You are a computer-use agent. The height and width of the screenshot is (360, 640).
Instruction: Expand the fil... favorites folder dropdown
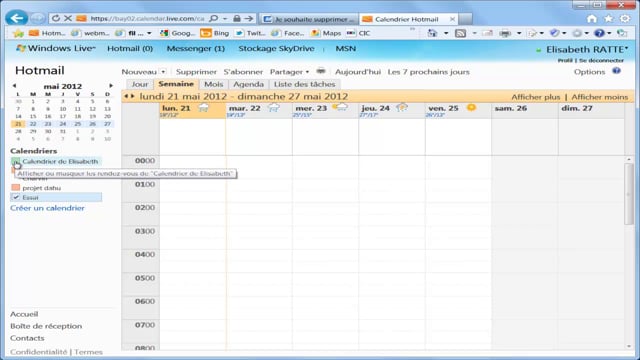(149, 33)
